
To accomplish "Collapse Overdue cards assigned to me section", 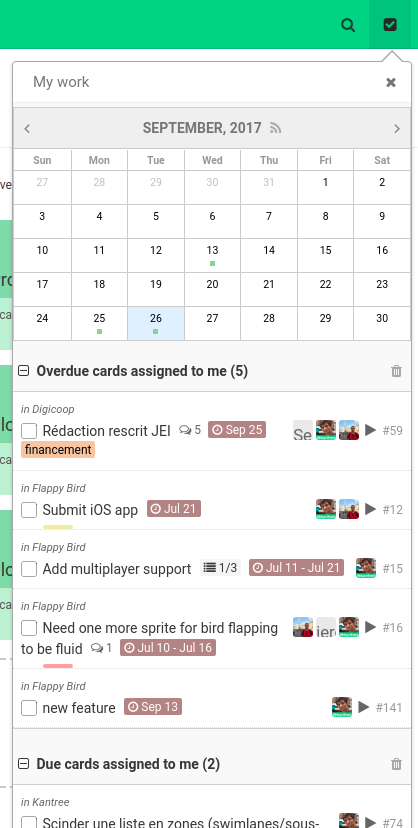I will (x=23, y=371).
